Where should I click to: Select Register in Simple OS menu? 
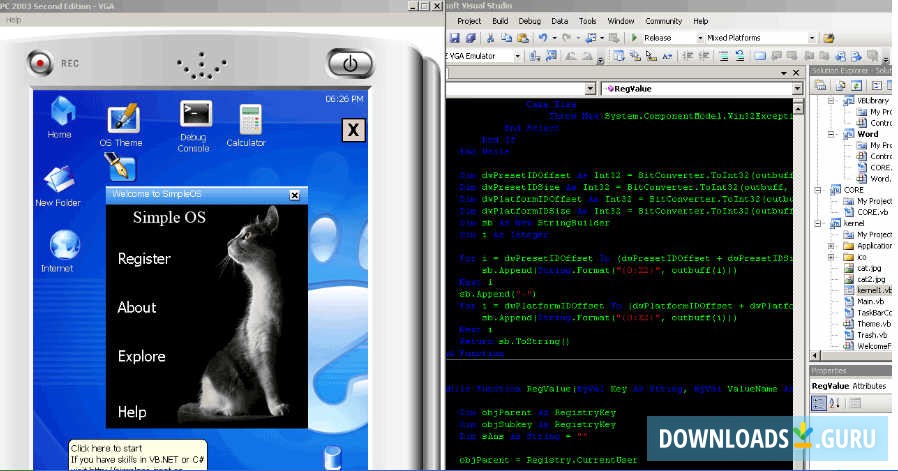pyautogui.click(x=144, y=259)
